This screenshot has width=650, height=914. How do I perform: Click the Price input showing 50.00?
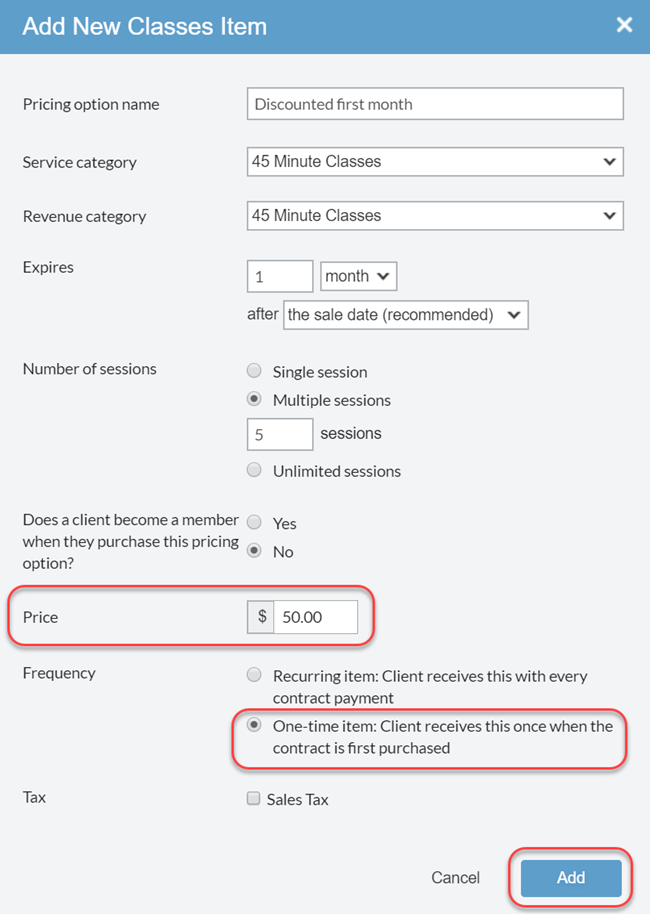point(315,617)
